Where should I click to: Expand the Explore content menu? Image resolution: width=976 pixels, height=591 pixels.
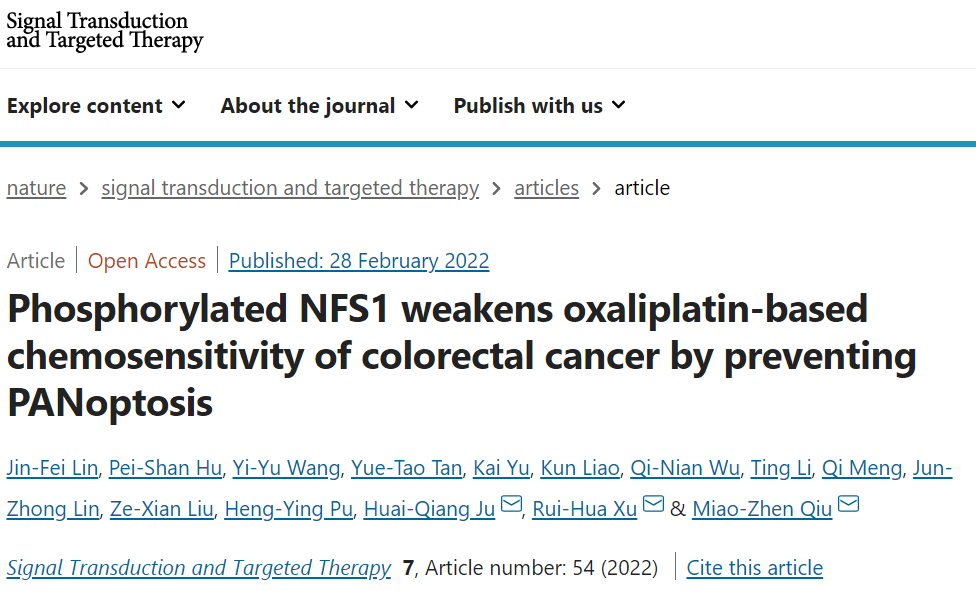[96, 106]
